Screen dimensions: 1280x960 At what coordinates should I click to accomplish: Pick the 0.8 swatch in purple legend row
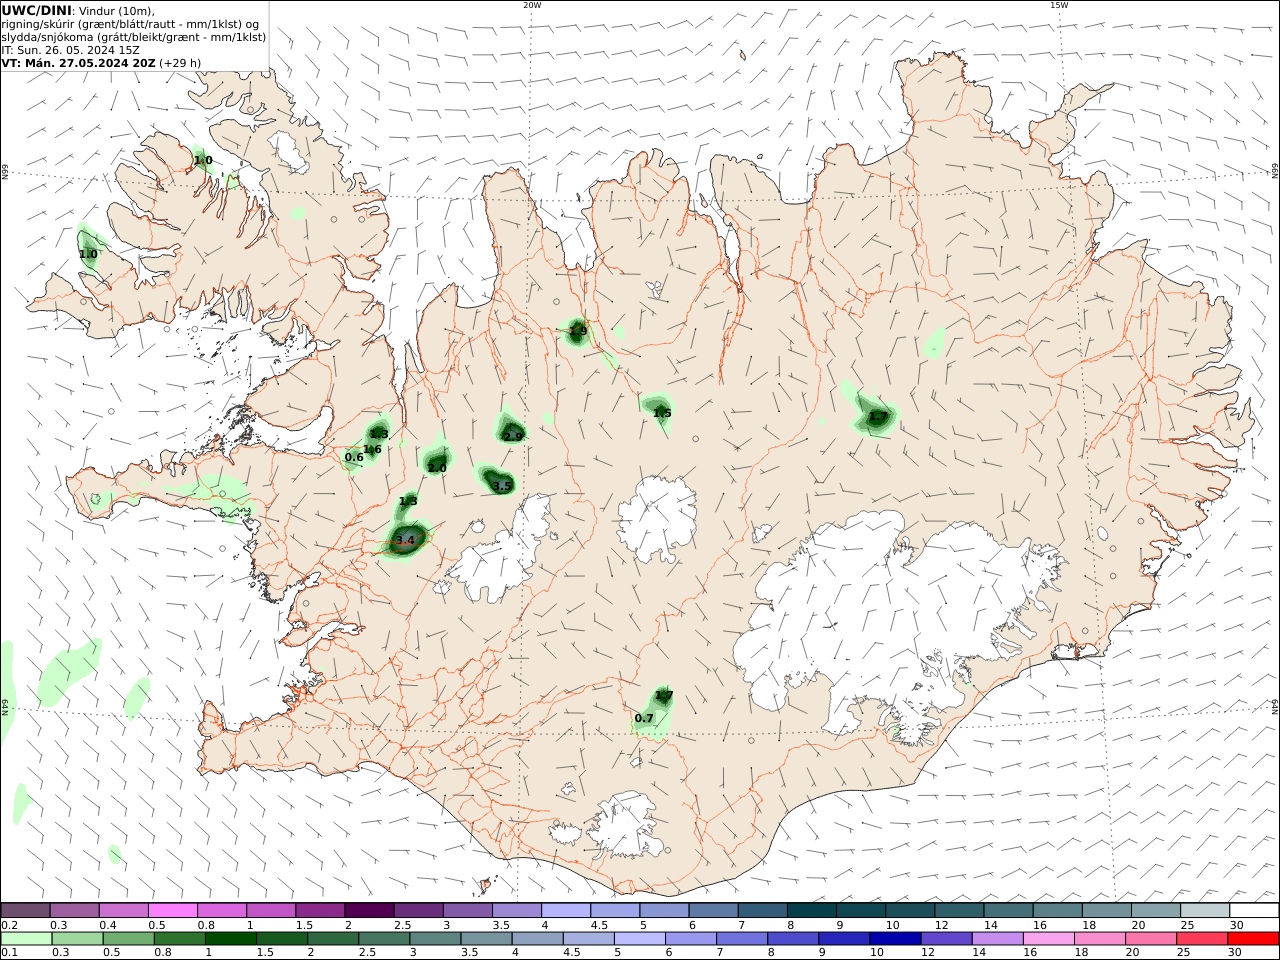[x=221, y=910]
